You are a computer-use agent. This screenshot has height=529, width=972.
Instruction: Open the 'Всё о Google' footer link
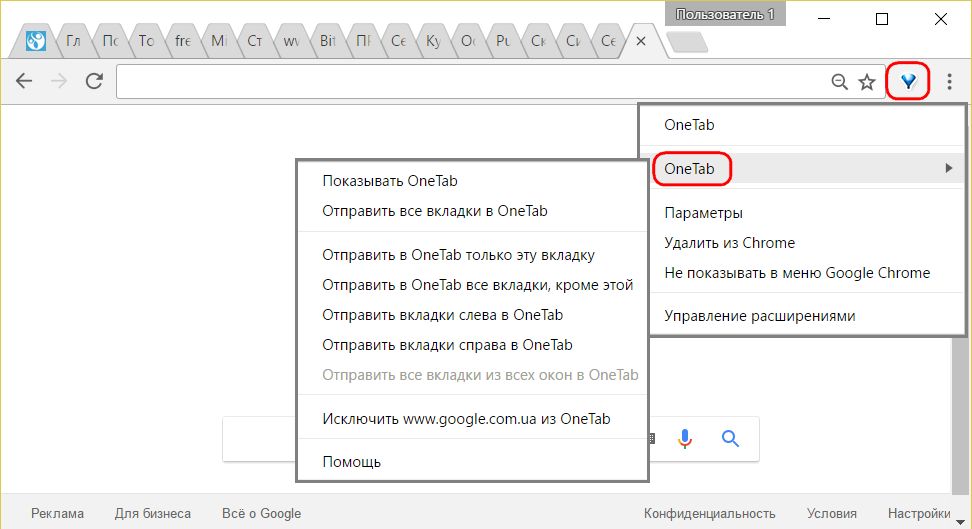coord(262,513)
